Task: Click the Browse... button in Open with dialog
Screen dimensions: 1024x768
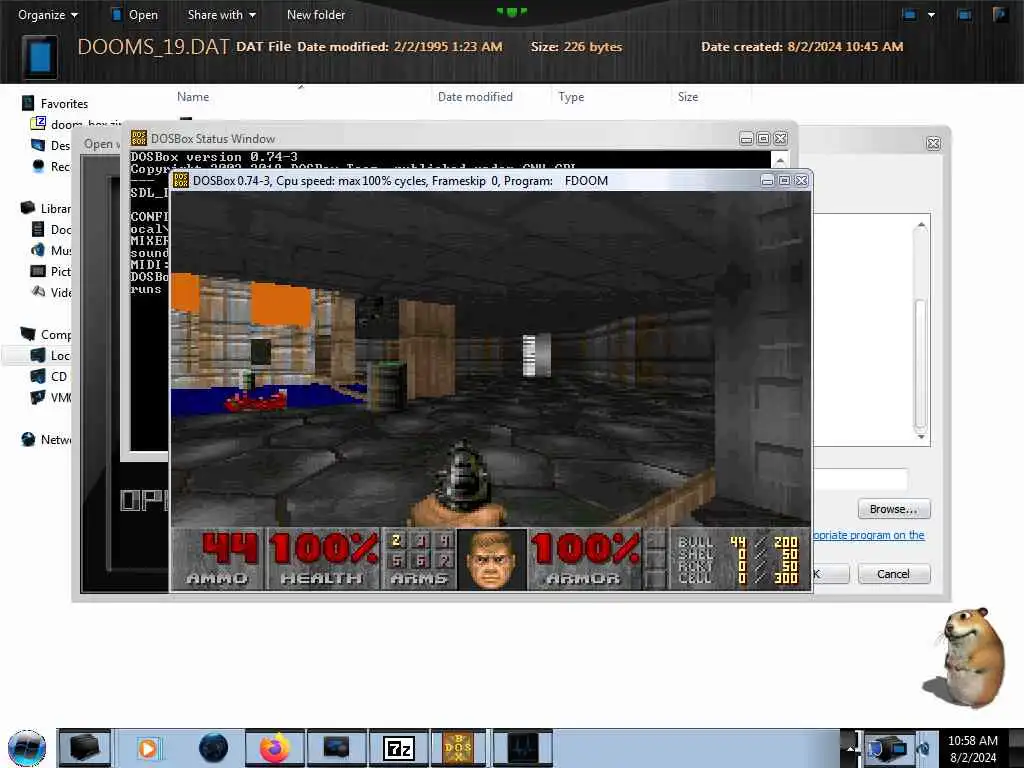Action: coord(893,509)
